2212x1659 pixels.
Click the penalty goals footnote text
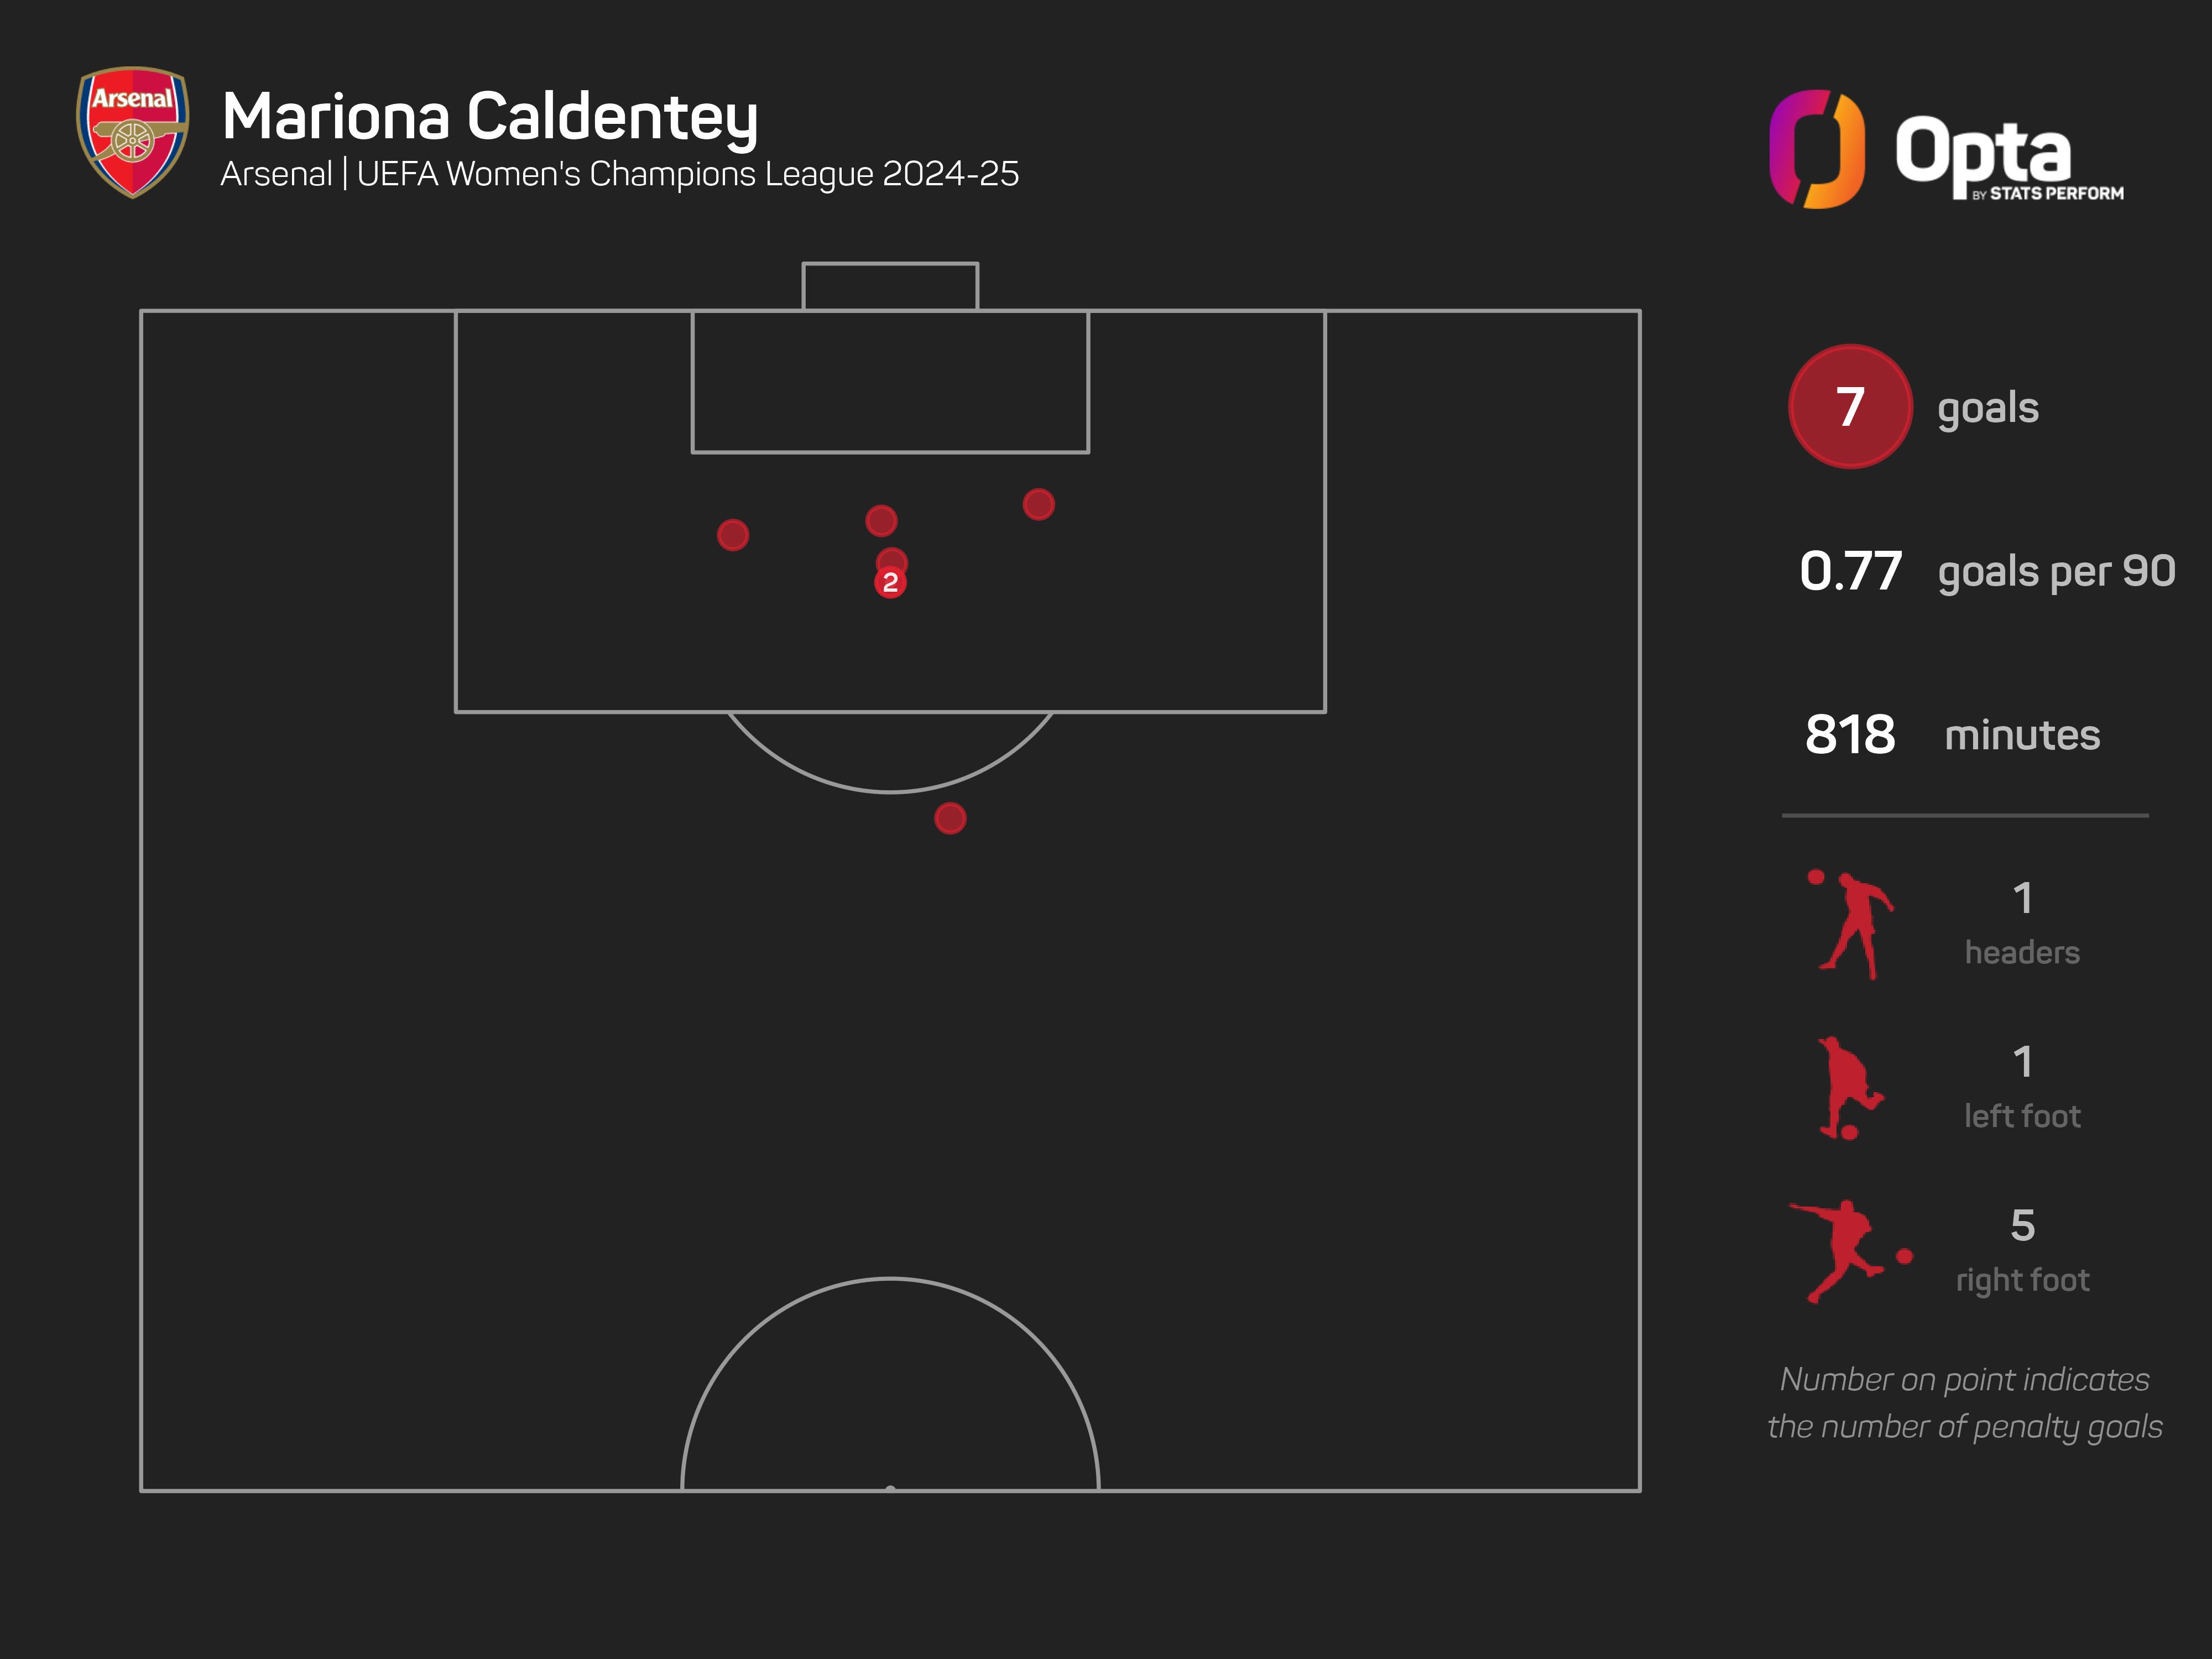tap(1964, 1403)
